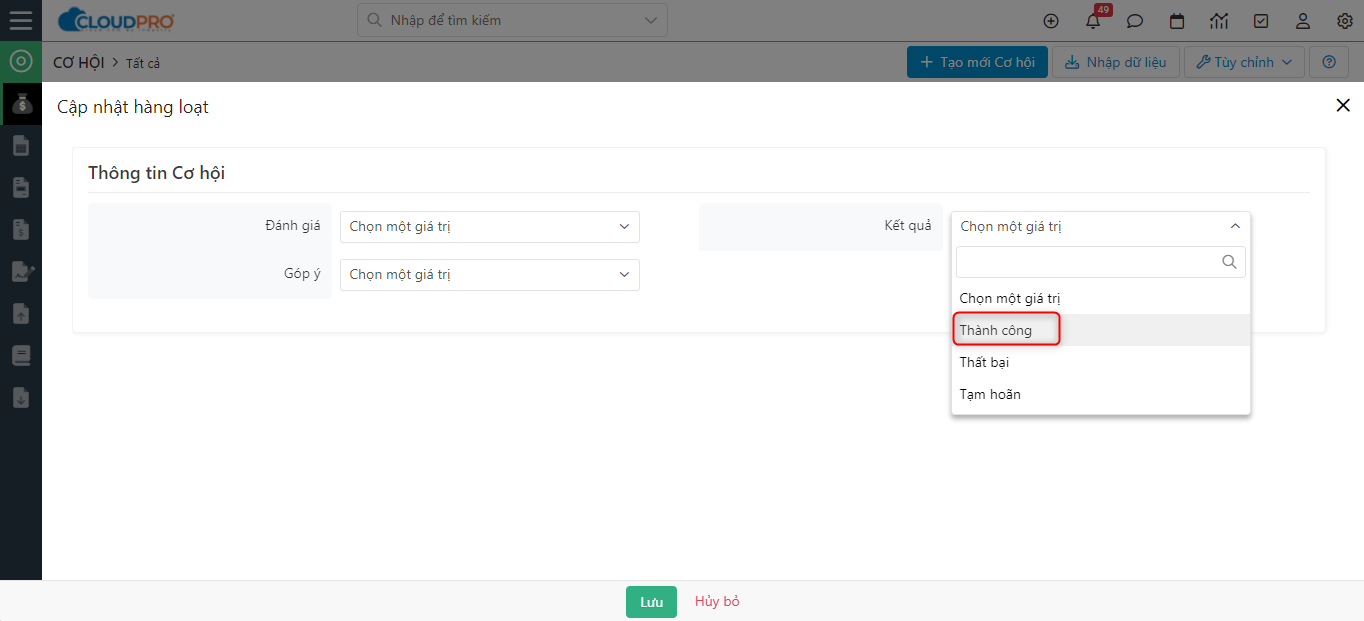Select Tạm hoãn option
The width and height of the screenshot is (1364, 621).
[x=1101, y=394]
